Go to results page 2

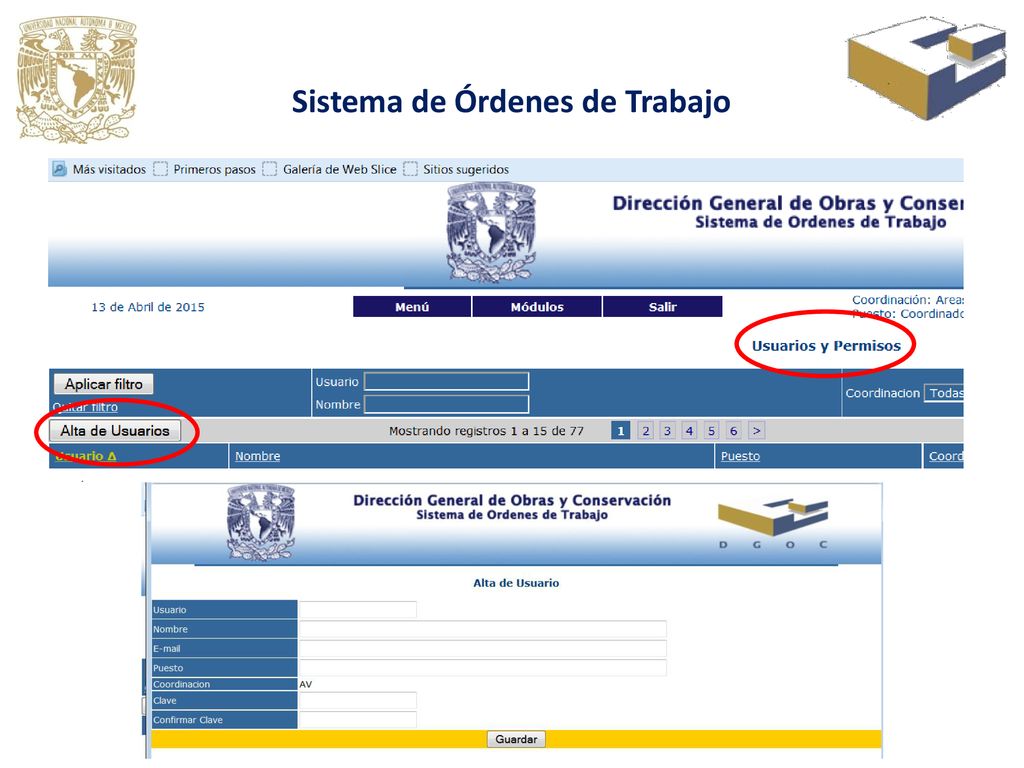click(645, 431)
